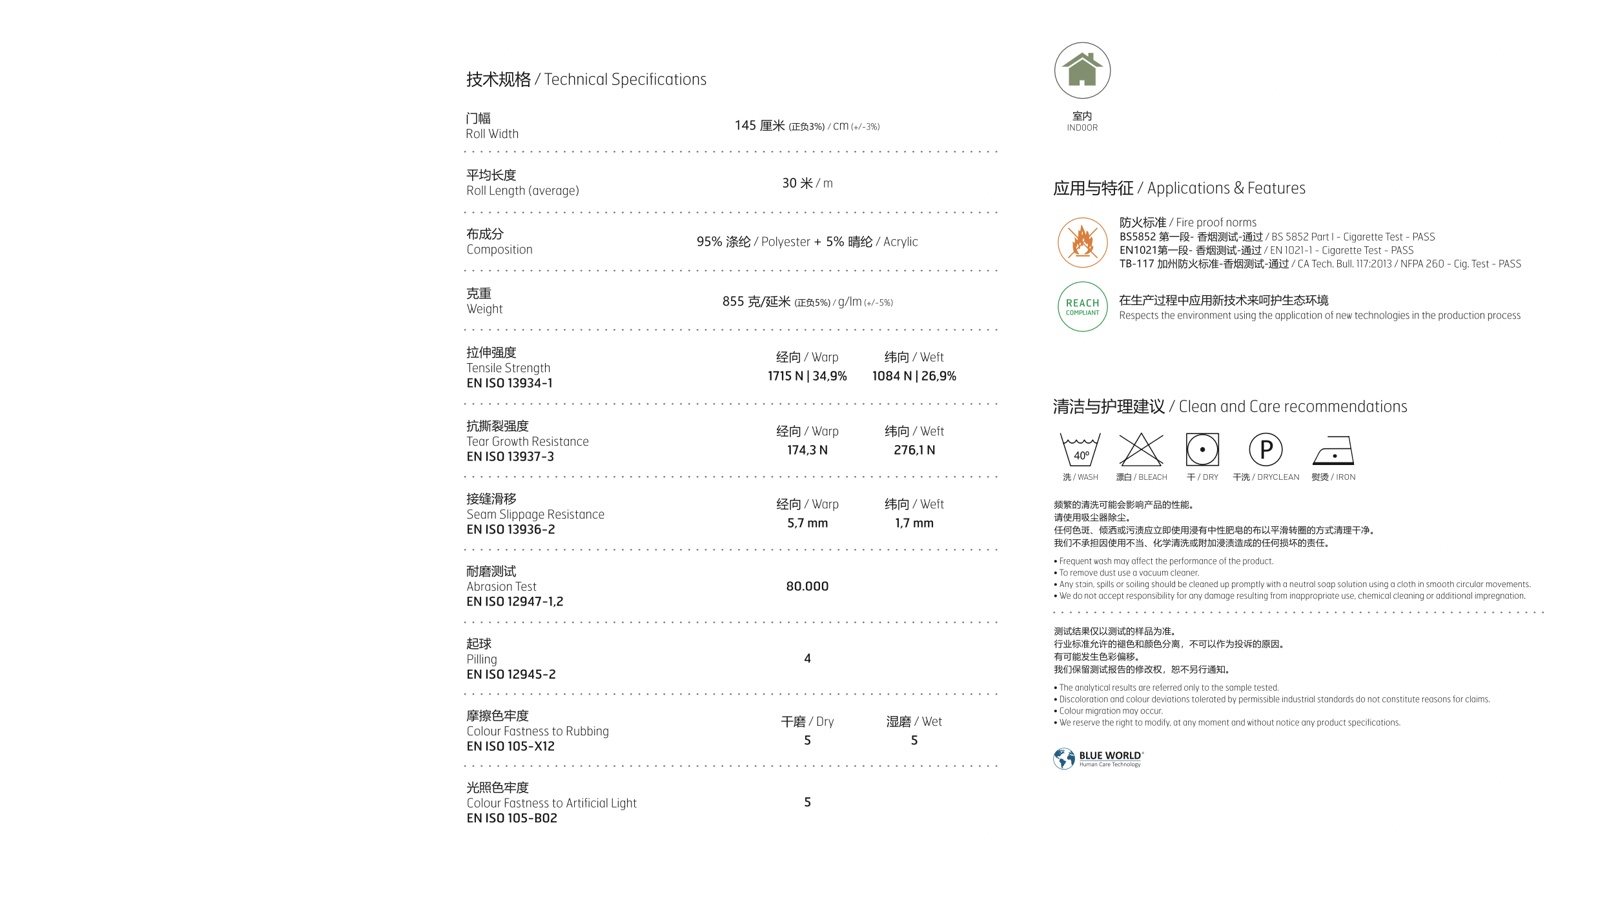Image resolution: width=1604 pixels, height=904 pixels.
Task: Click the 30 m roll length value
Action: pyautogui.click(x=807, y=183)
